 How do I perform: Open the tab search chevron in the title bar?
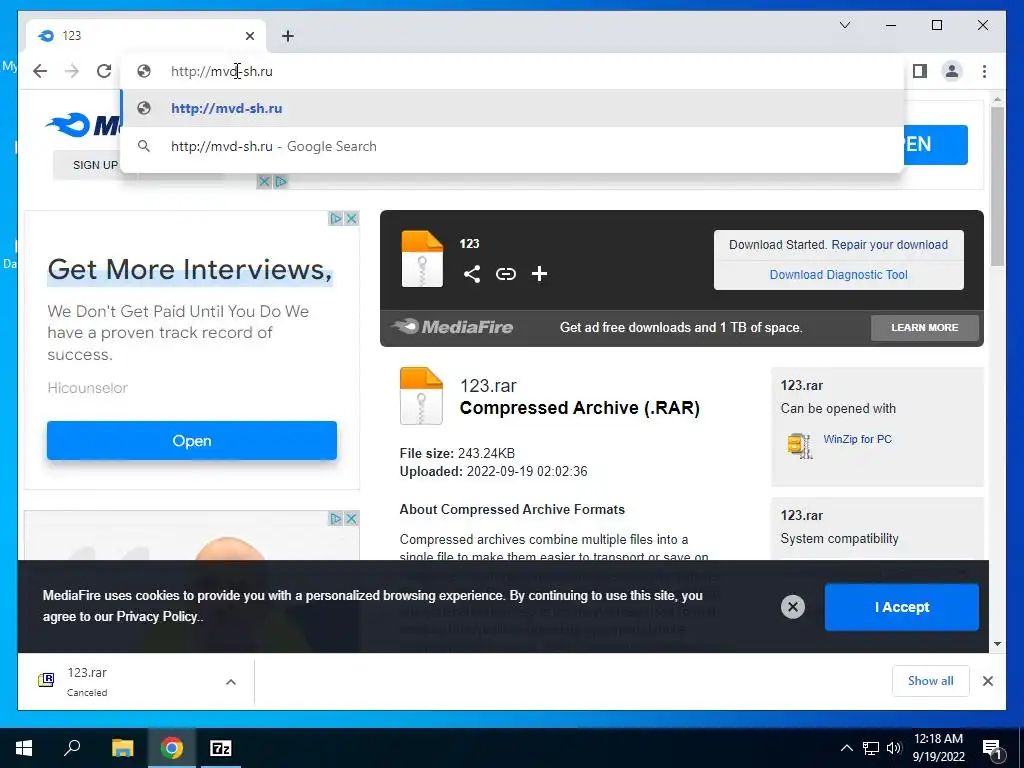(844, 25)
